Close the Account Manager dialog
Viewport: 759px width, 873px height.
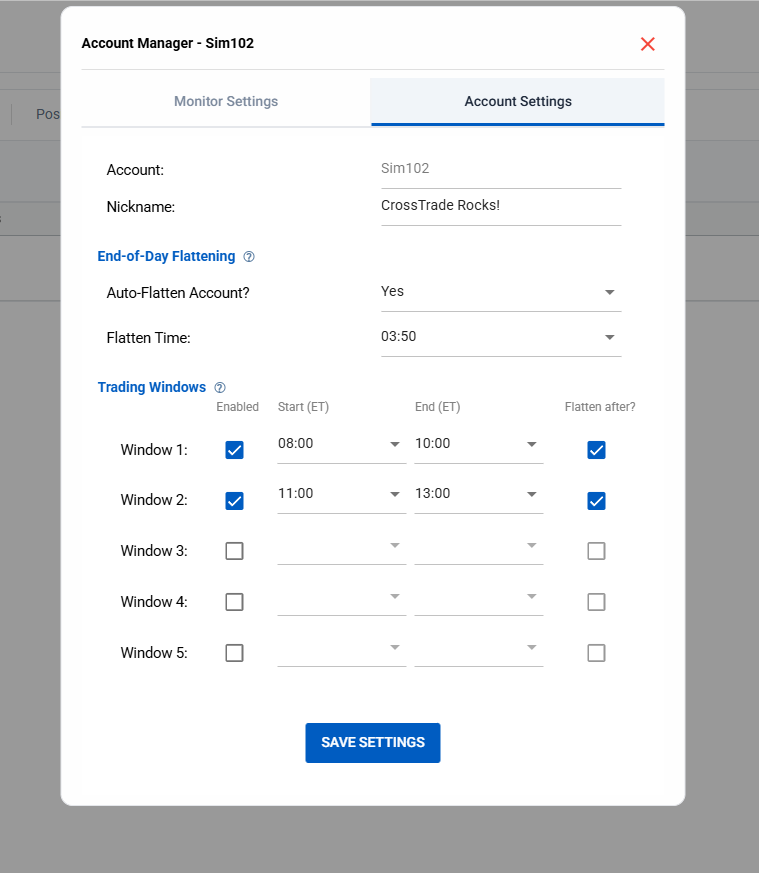pyautogui.click(x=647, y=44)
